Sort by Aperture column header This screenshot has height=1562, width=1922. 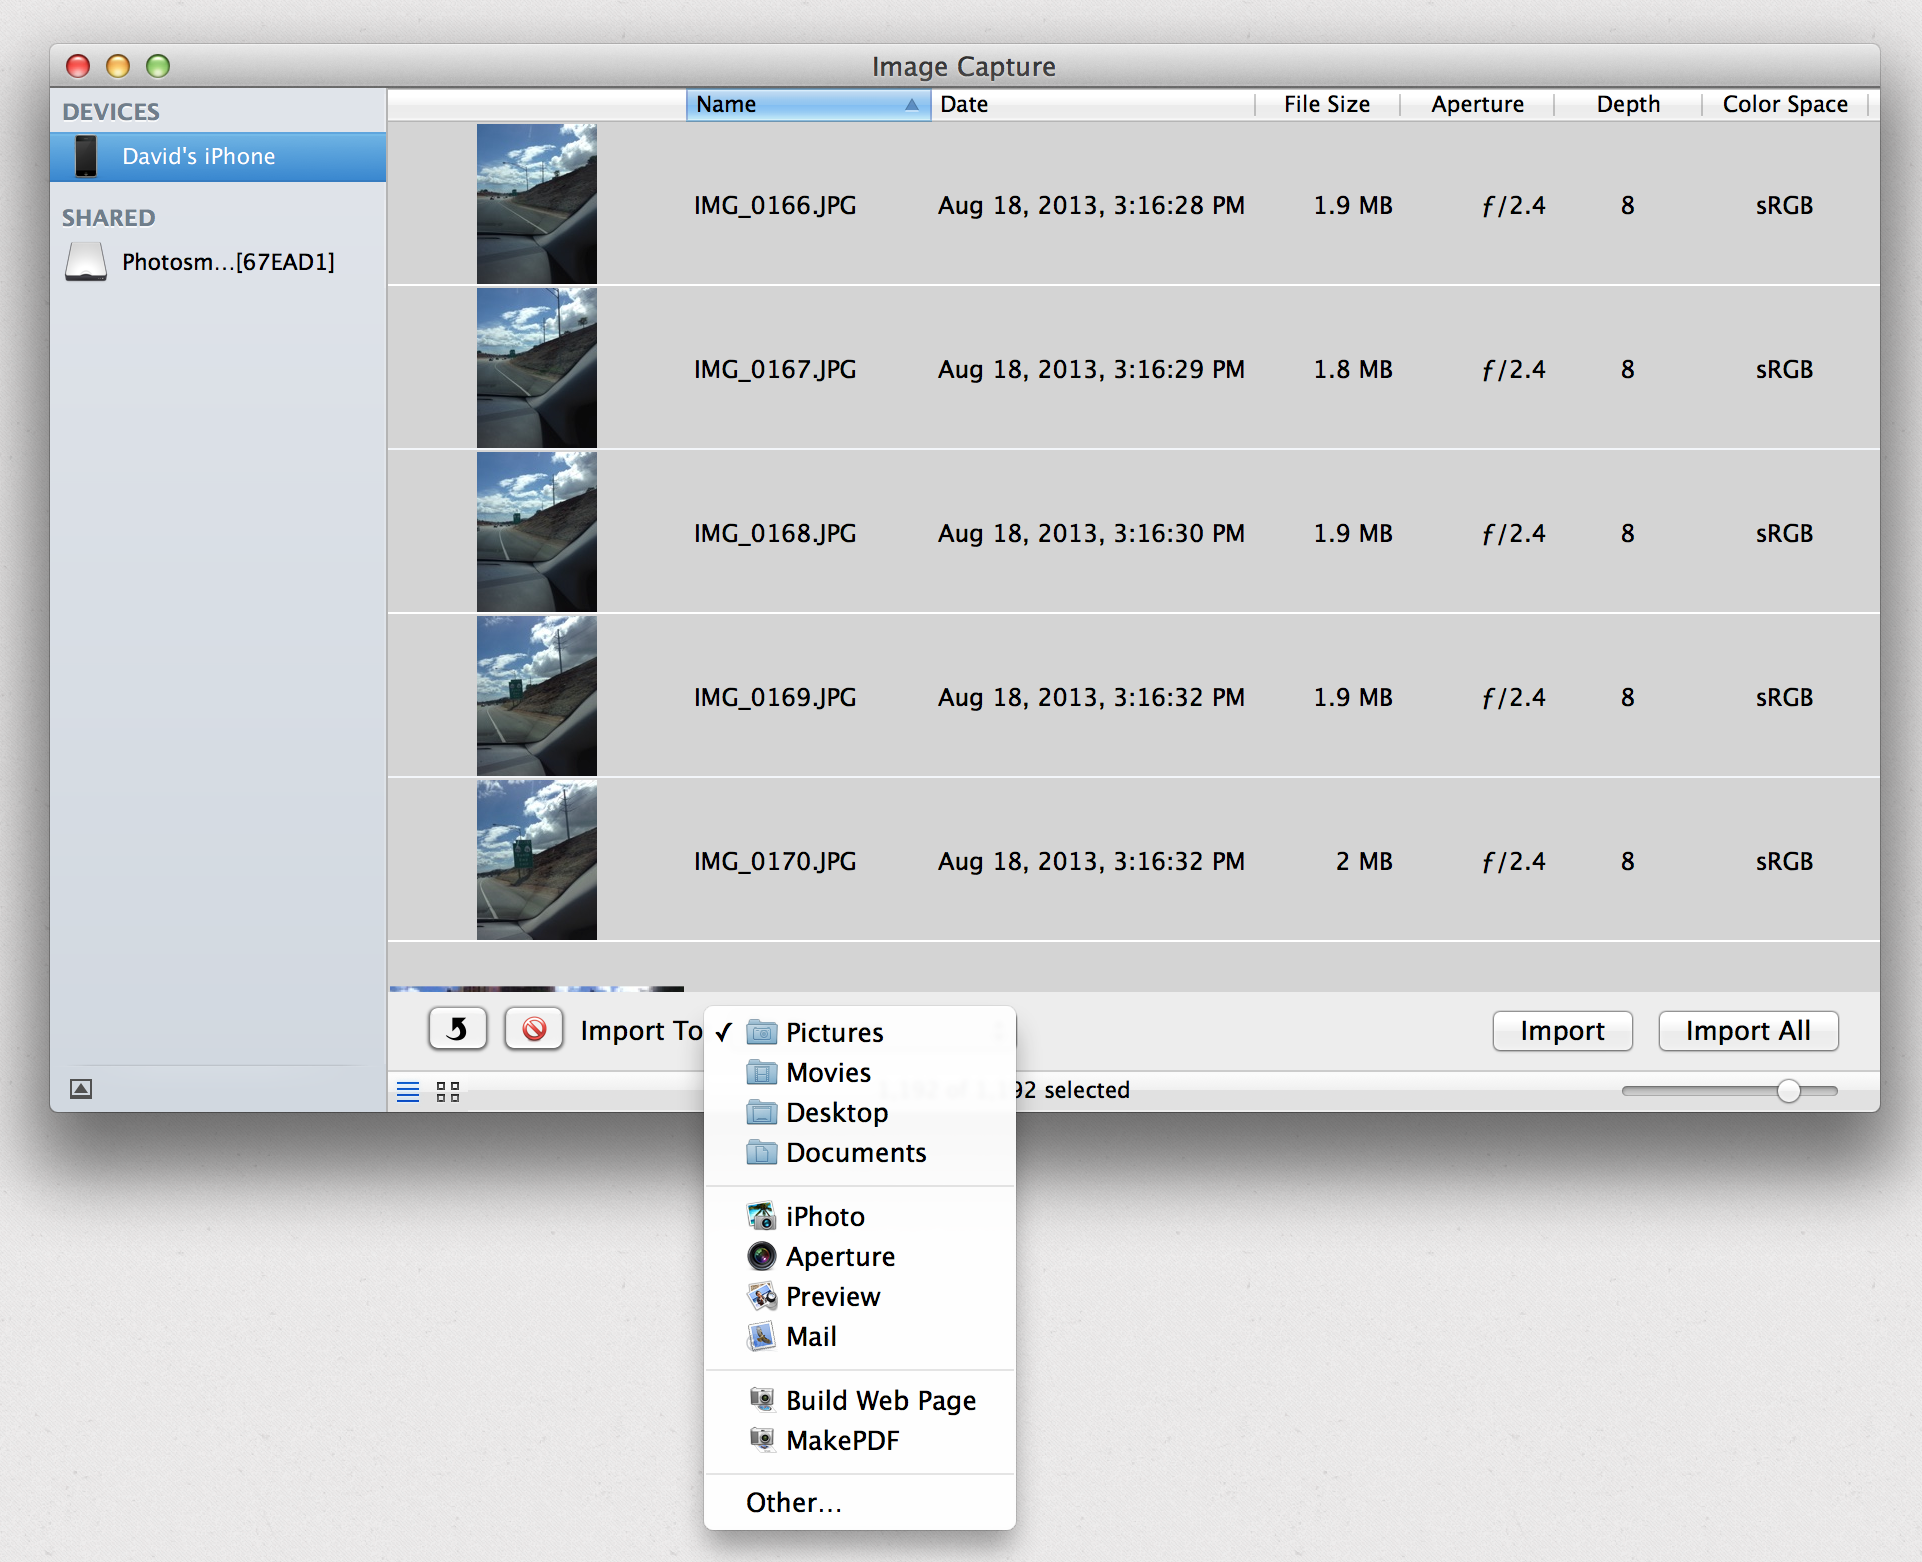(1477, 104)
